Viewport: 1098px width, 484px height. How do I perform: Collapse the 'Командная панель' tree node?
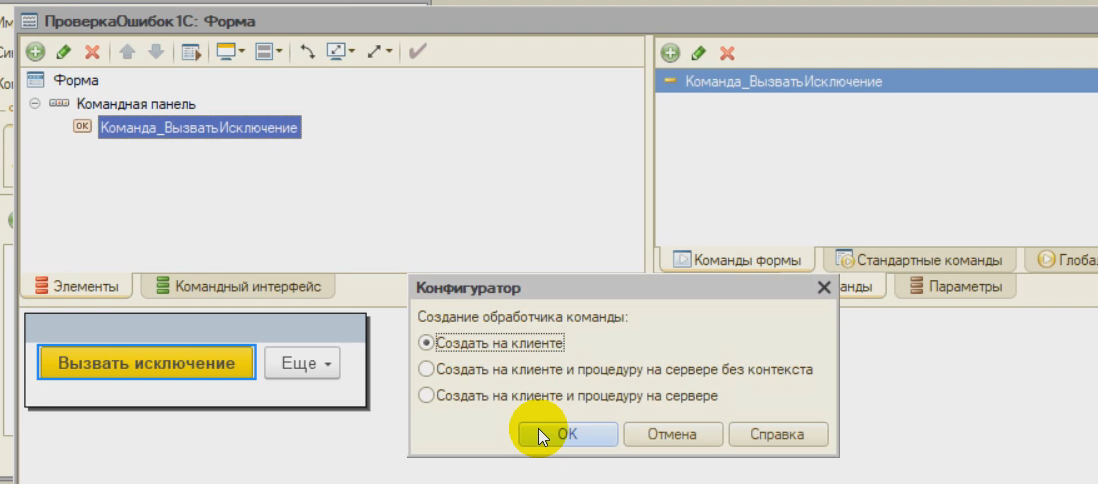pyautogui.click(x=35, y=103)
